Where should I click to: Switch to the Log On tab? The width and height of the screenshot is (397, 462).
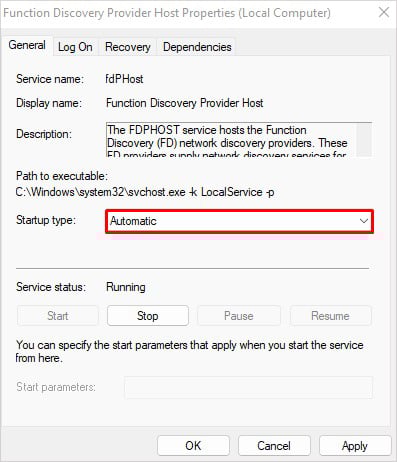(75, 47)
